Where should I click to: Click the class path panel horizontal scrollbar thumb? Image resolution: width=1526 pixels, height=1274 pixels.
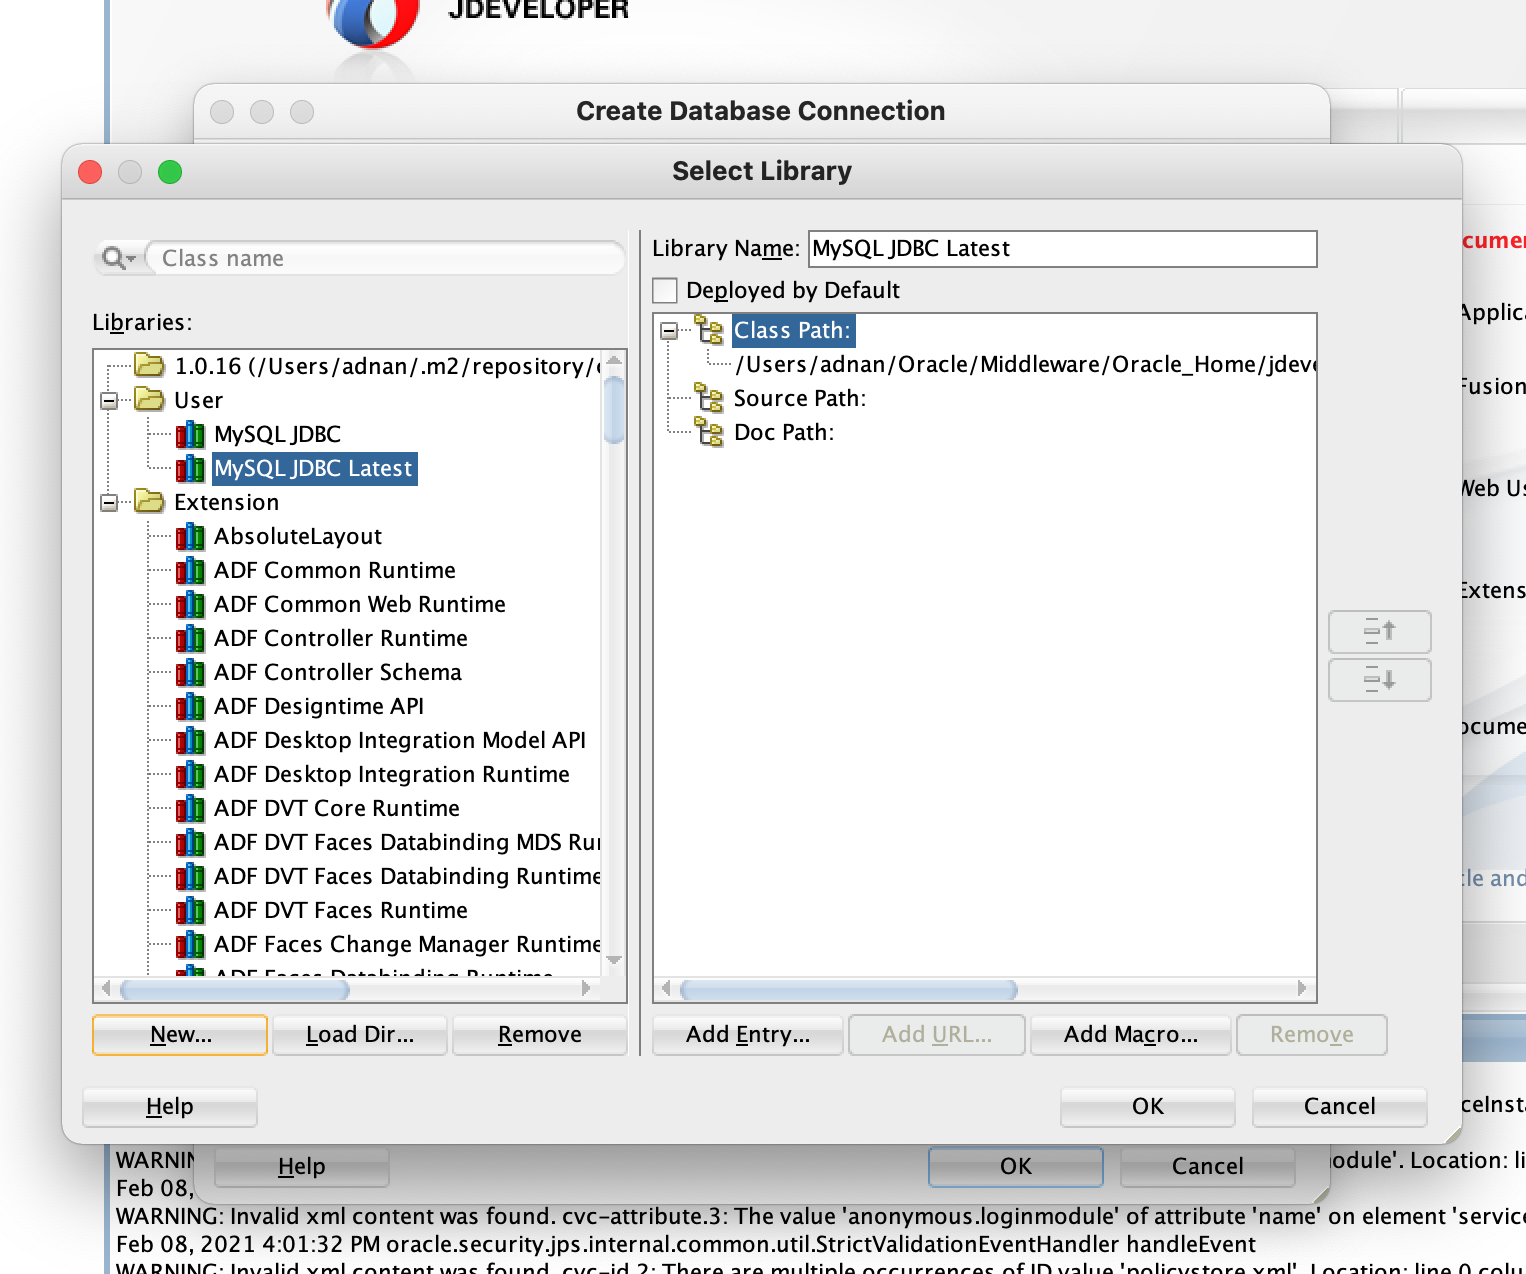(849, 989)
